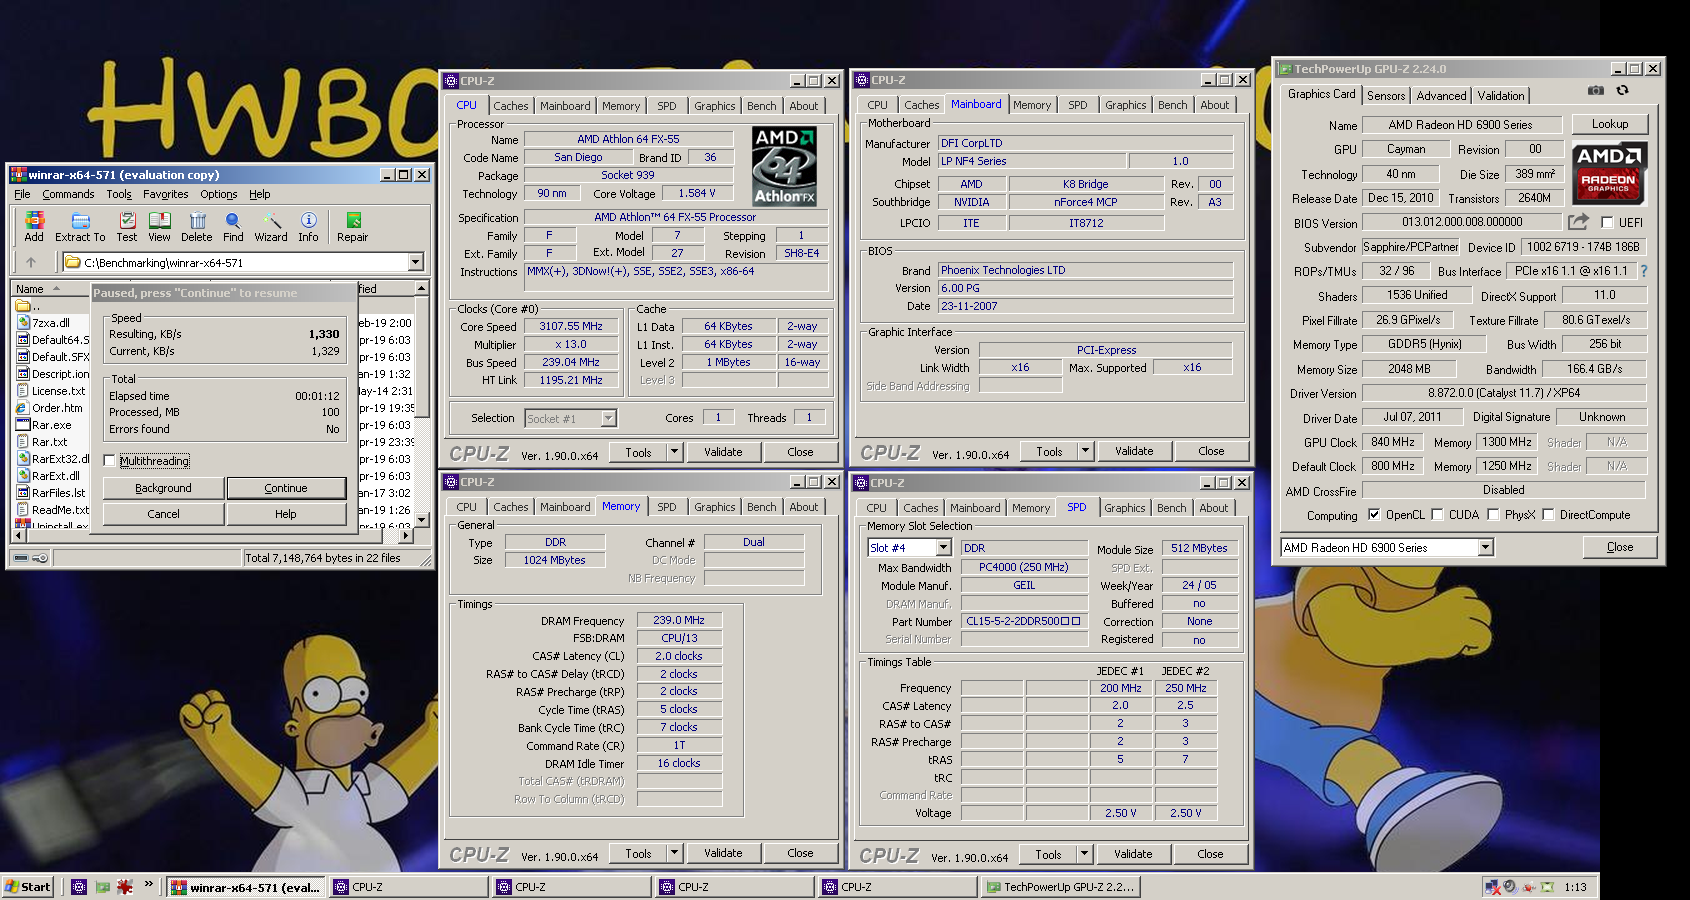Click the Lookup button in GPU-Z
The height and width of the screenshot is (900, 1690).
(1610, 124)
